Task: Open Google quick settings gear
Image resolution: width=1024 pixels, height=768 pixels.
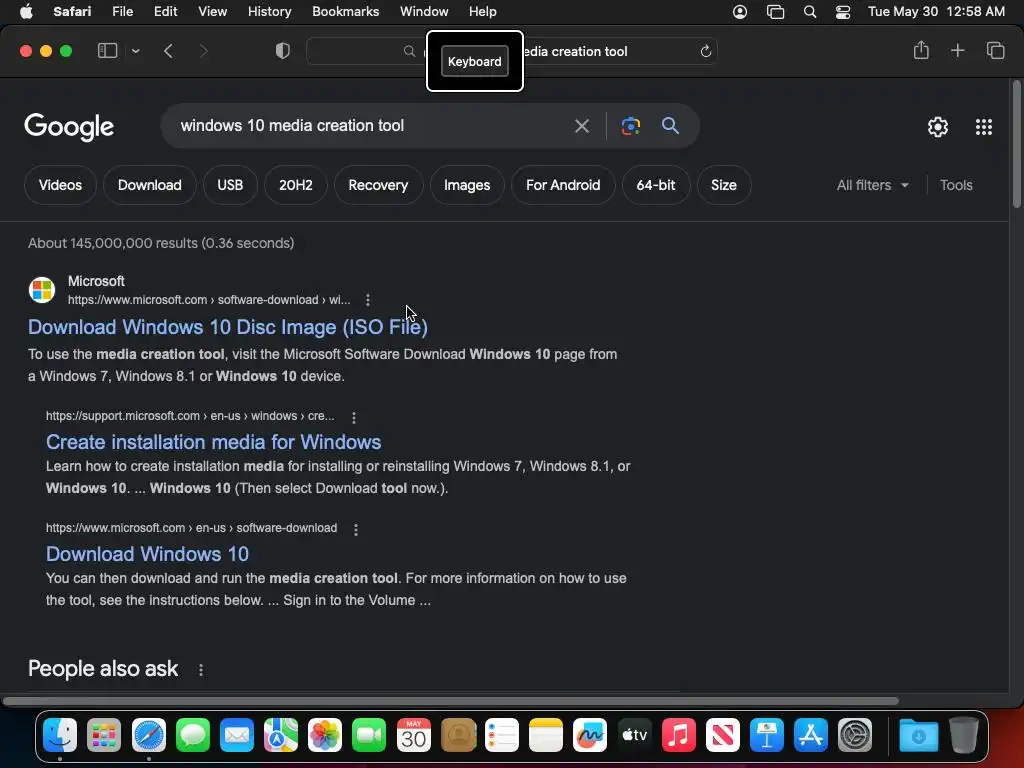Action: click(x=938, y=127)
